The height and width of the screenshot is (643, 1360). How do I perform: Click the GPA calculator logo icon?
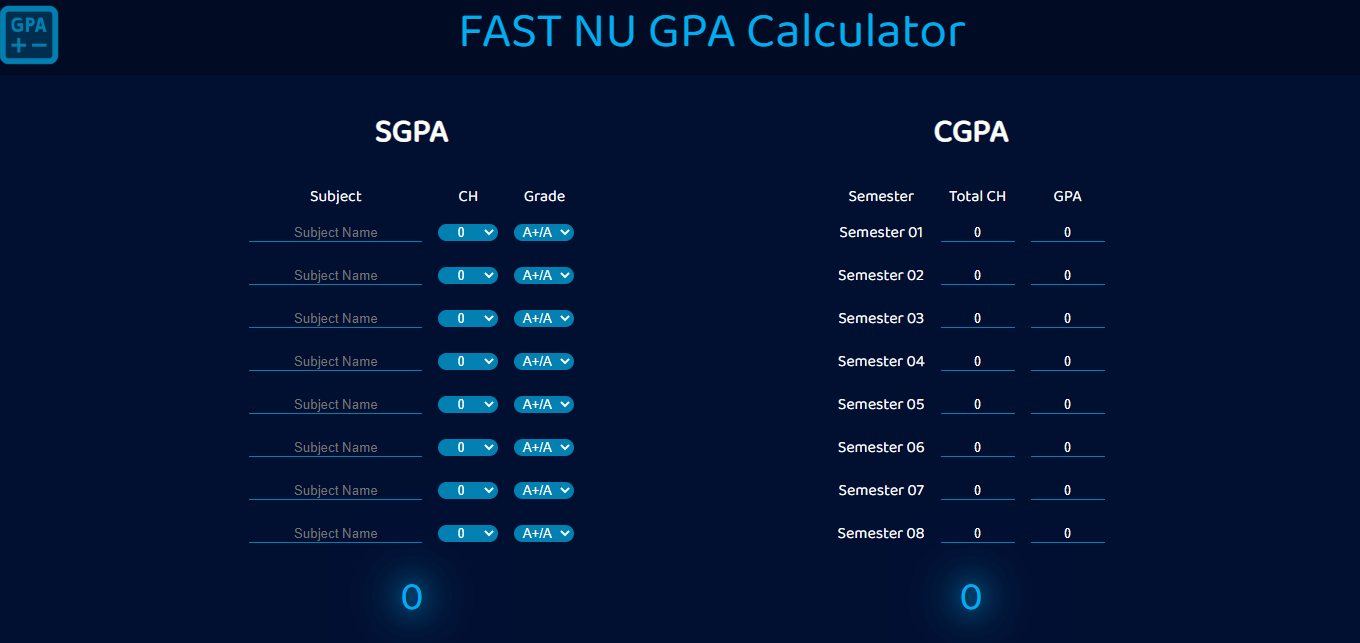[x=29, y=33]
